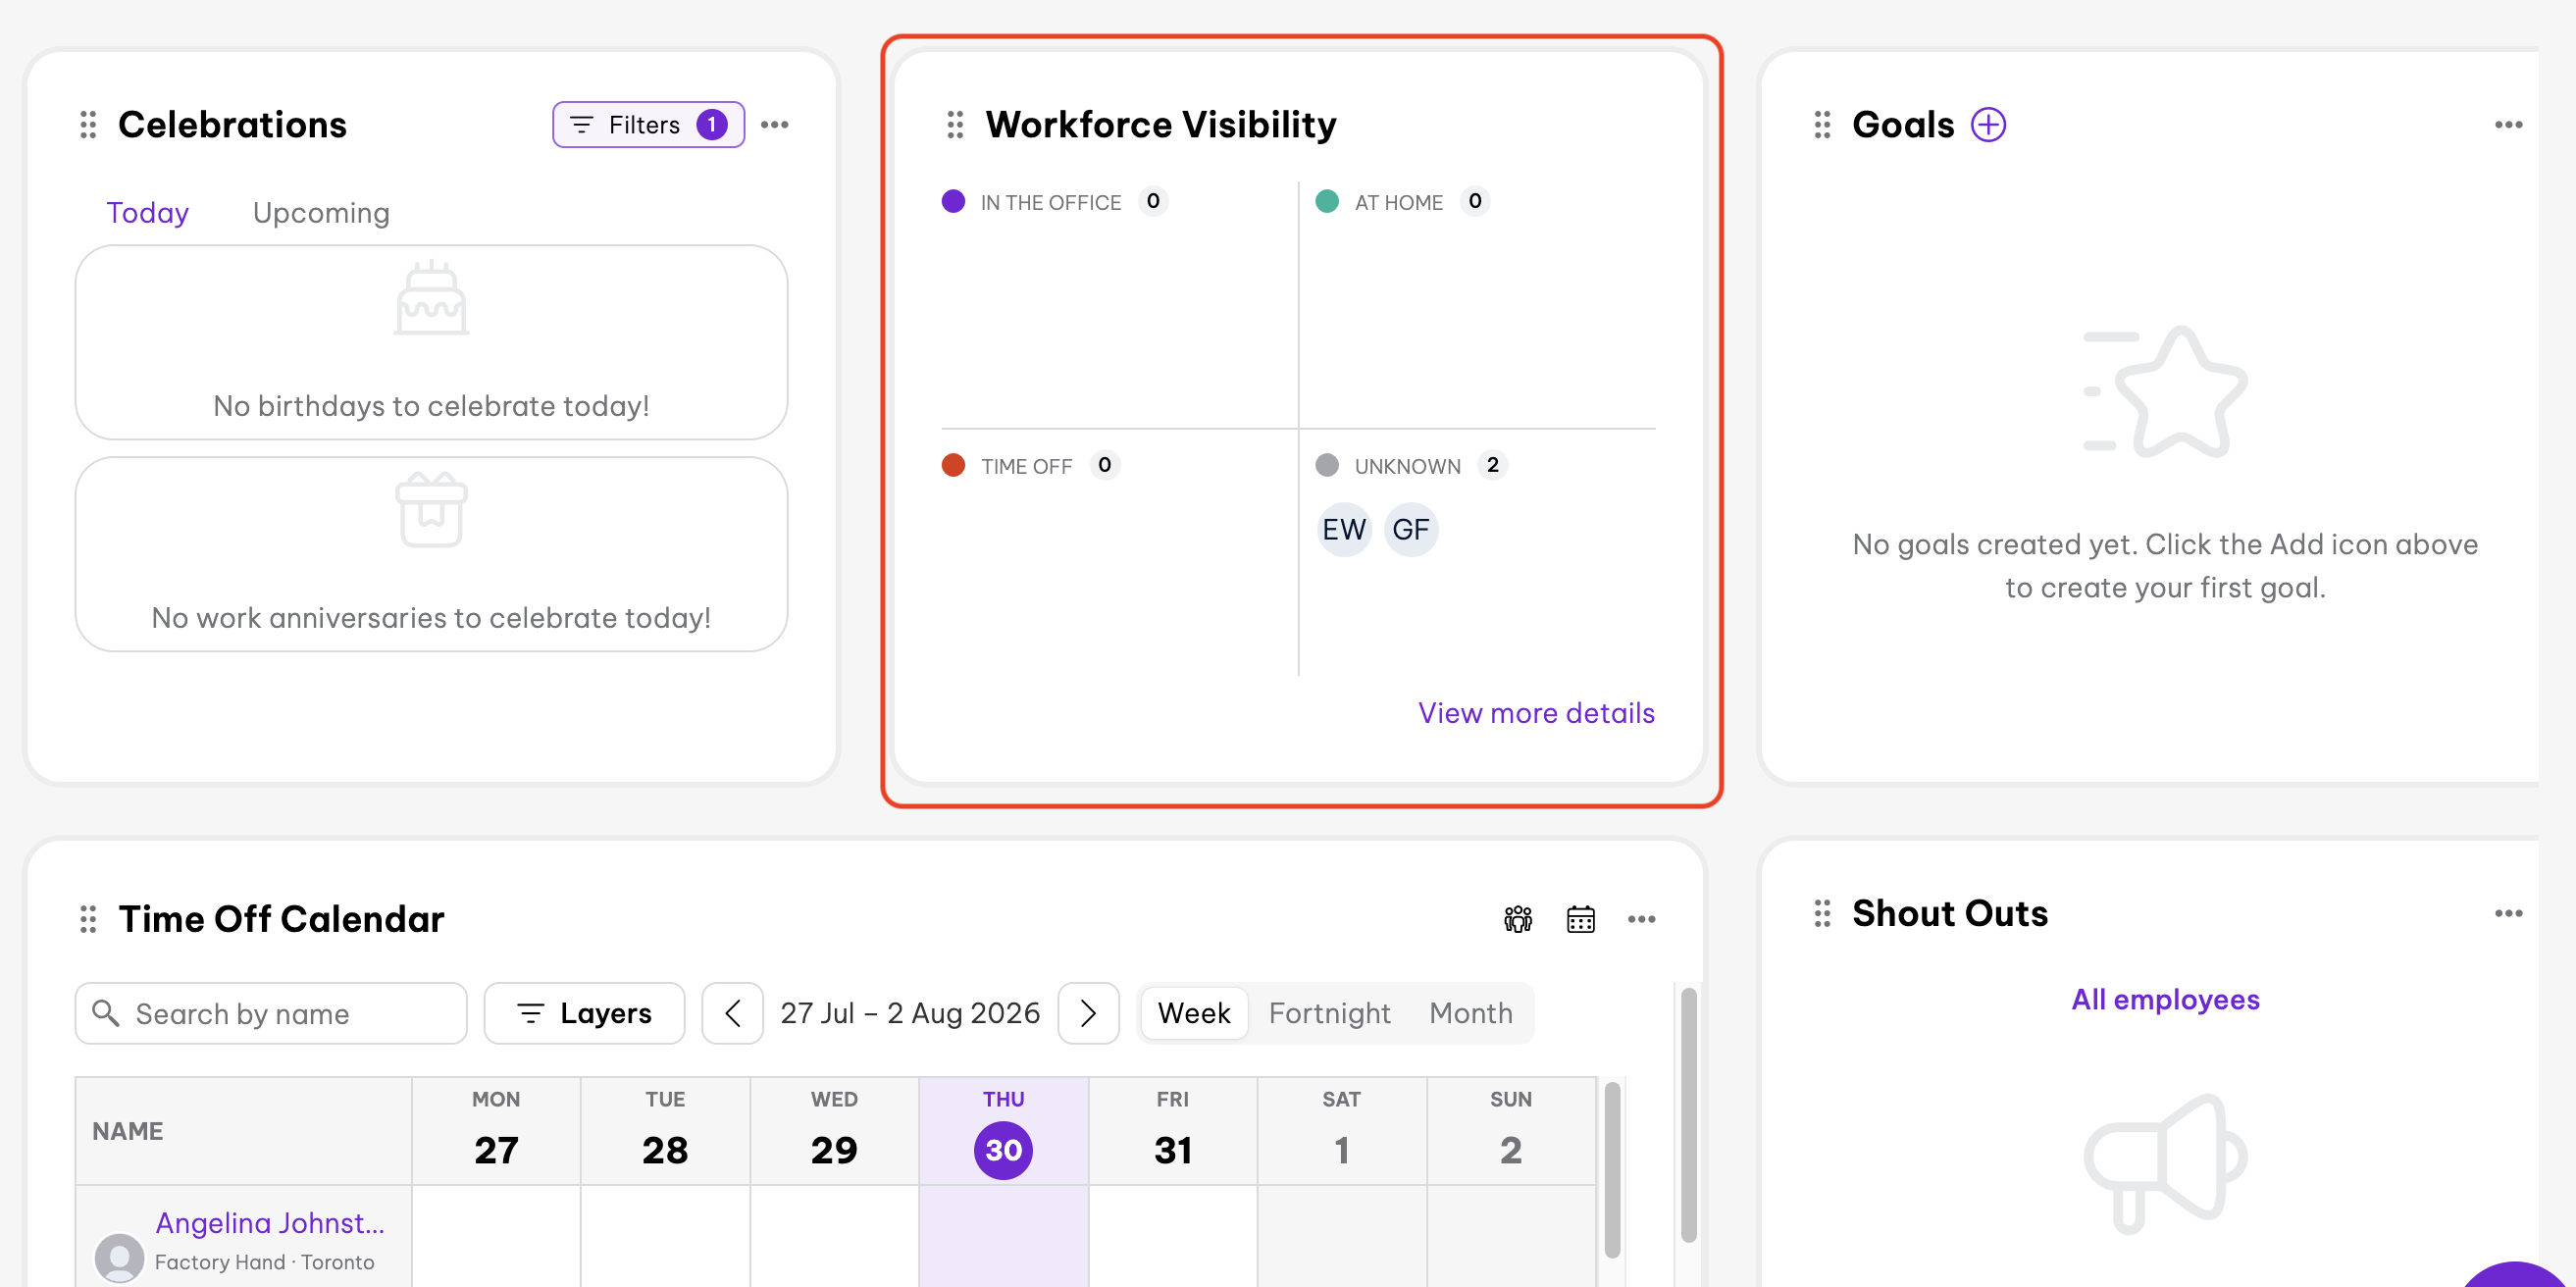
Task: Grab the Celebrations widget drag handle
Action: click(x=88, y=125)
